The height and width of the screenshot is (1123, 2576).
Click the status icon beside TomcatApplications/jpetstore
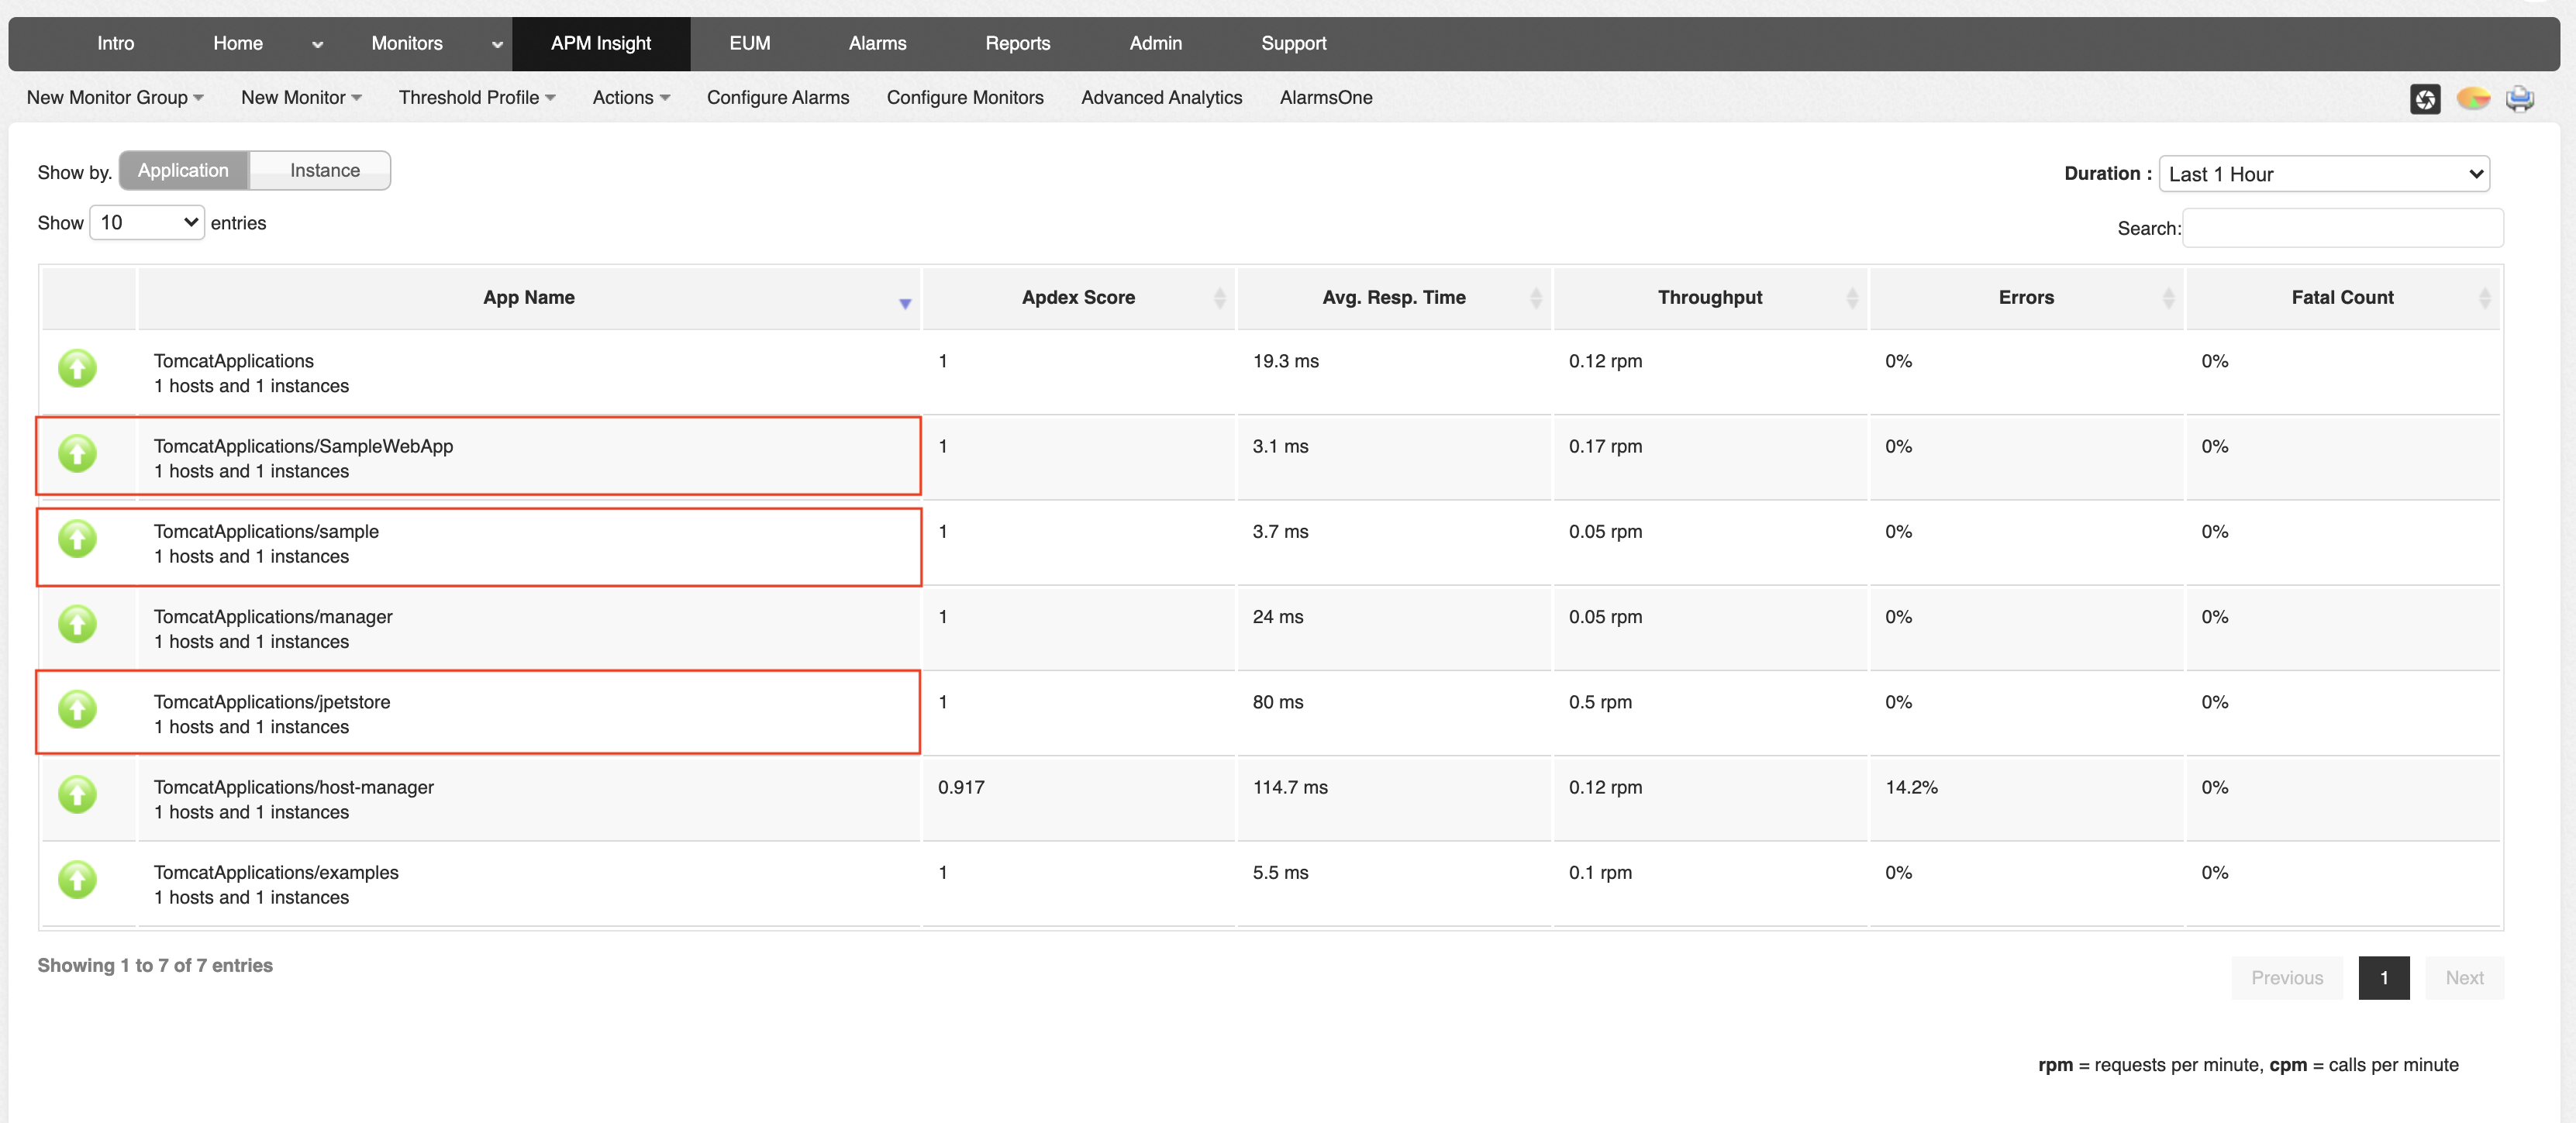[77, 710]
